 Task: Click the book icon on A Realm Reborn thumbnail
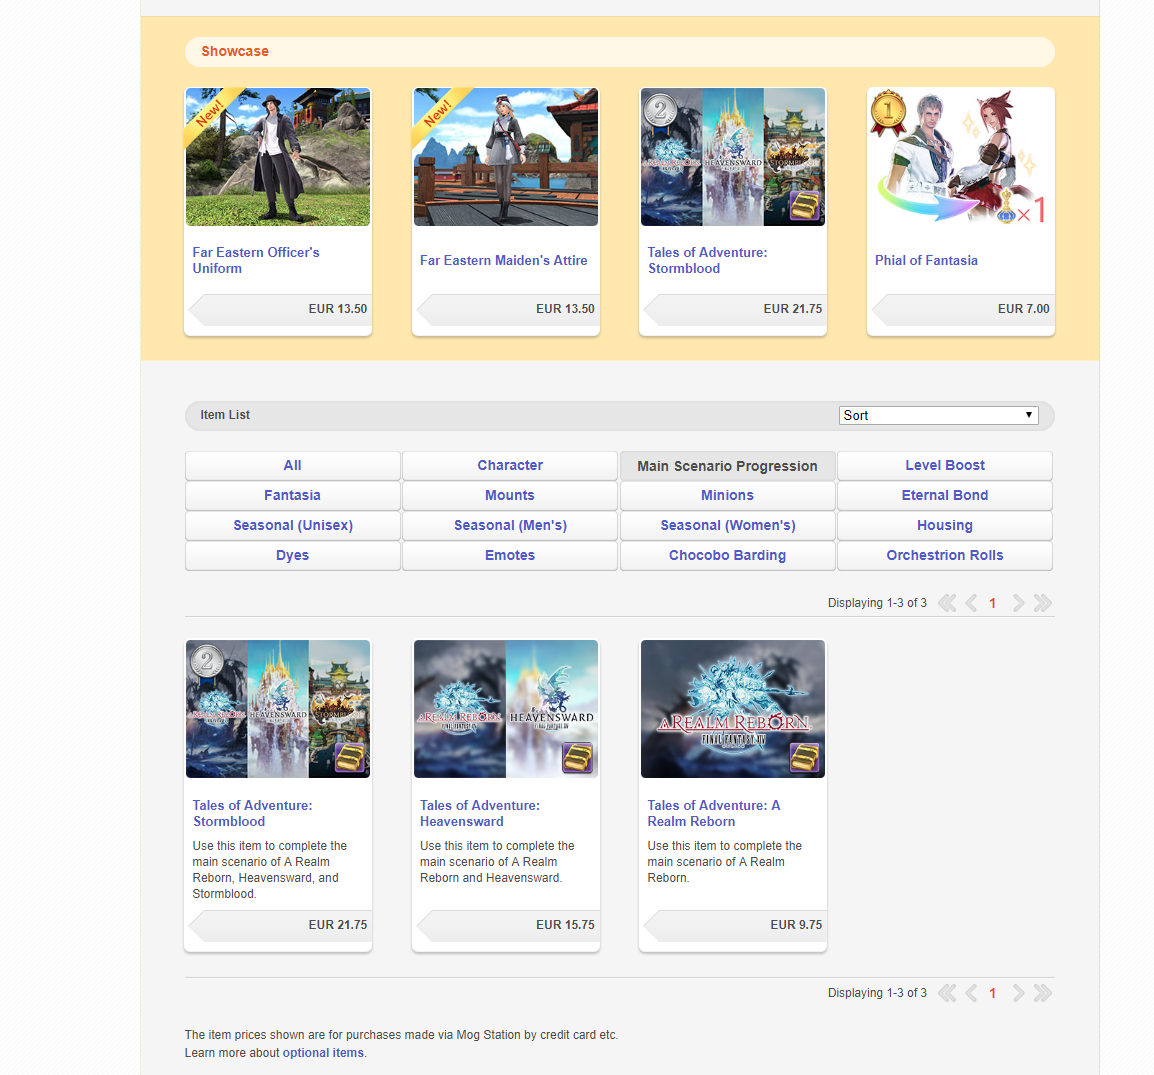tap(805, 758)
